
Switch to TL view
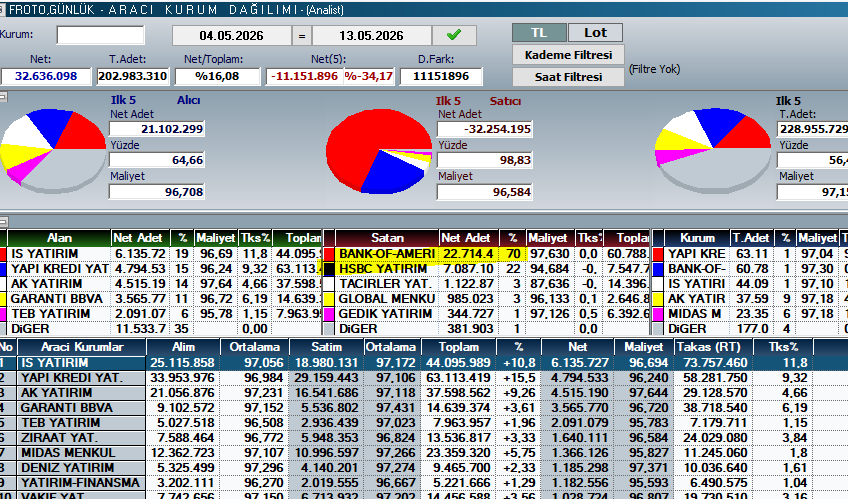(x=539, y=32)
